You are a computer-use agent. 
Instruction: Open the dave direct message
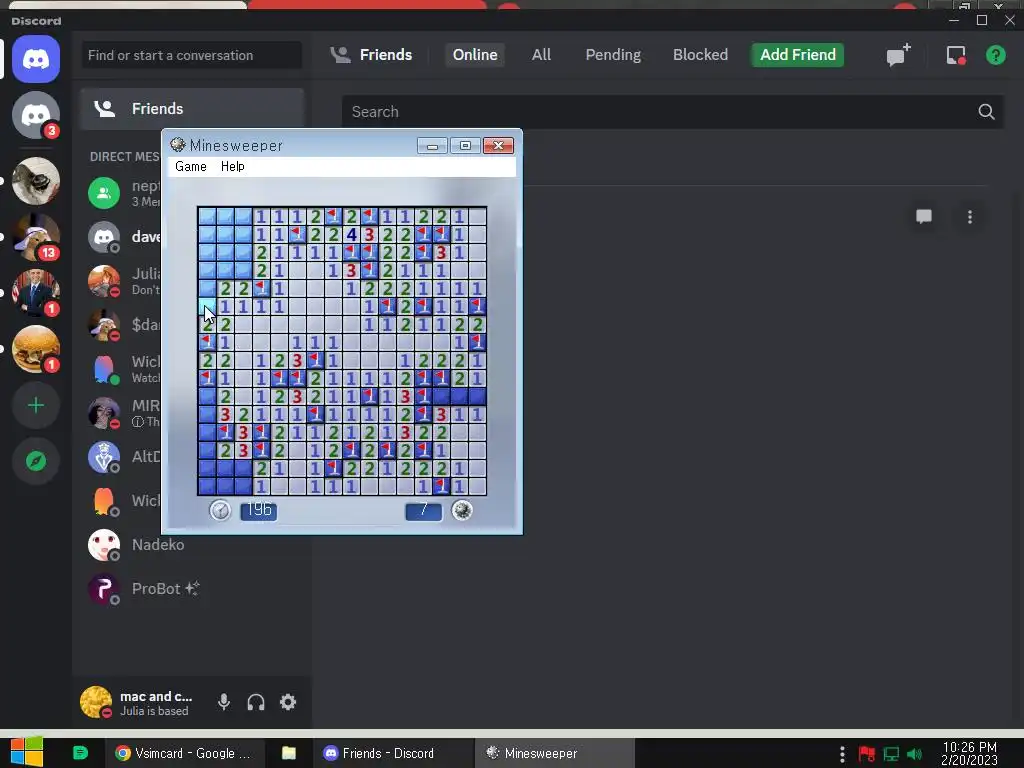[x=122, y=236]
